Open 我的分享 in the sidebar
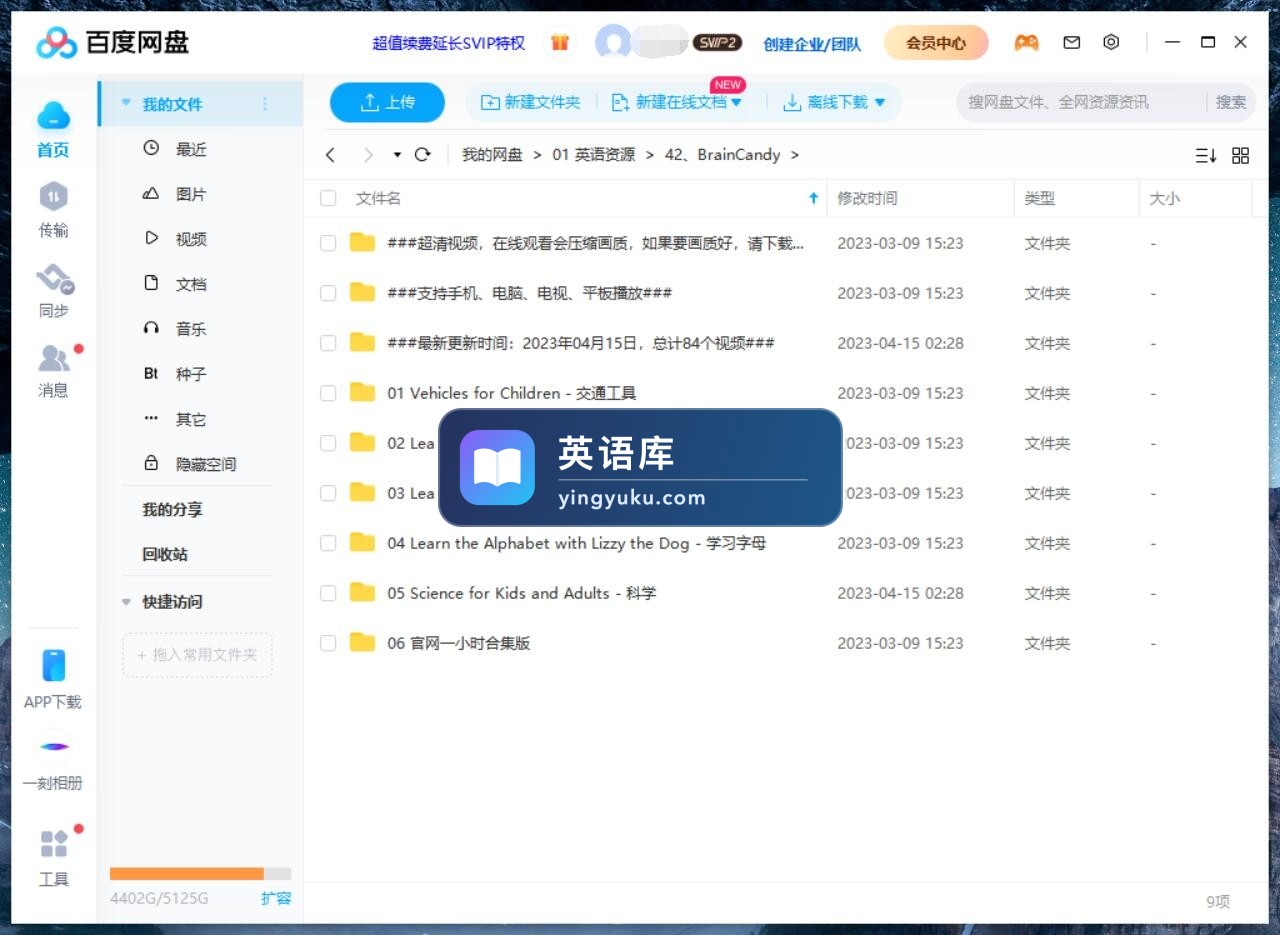The height and width of the screenshot is (935, 1280). [172, 509]
